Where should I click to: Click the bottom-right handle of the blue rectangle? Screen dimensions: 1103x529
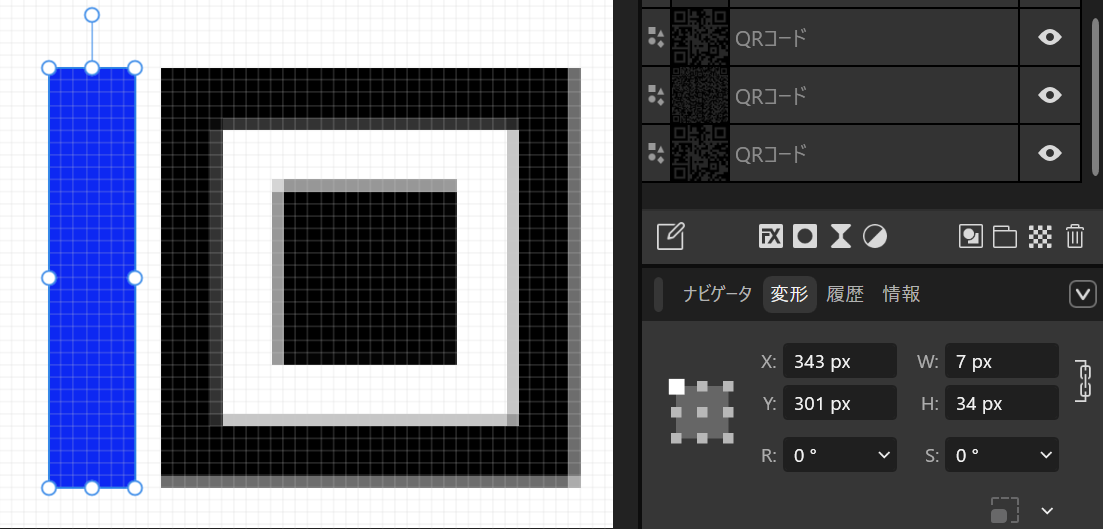(x=135, y=487)
